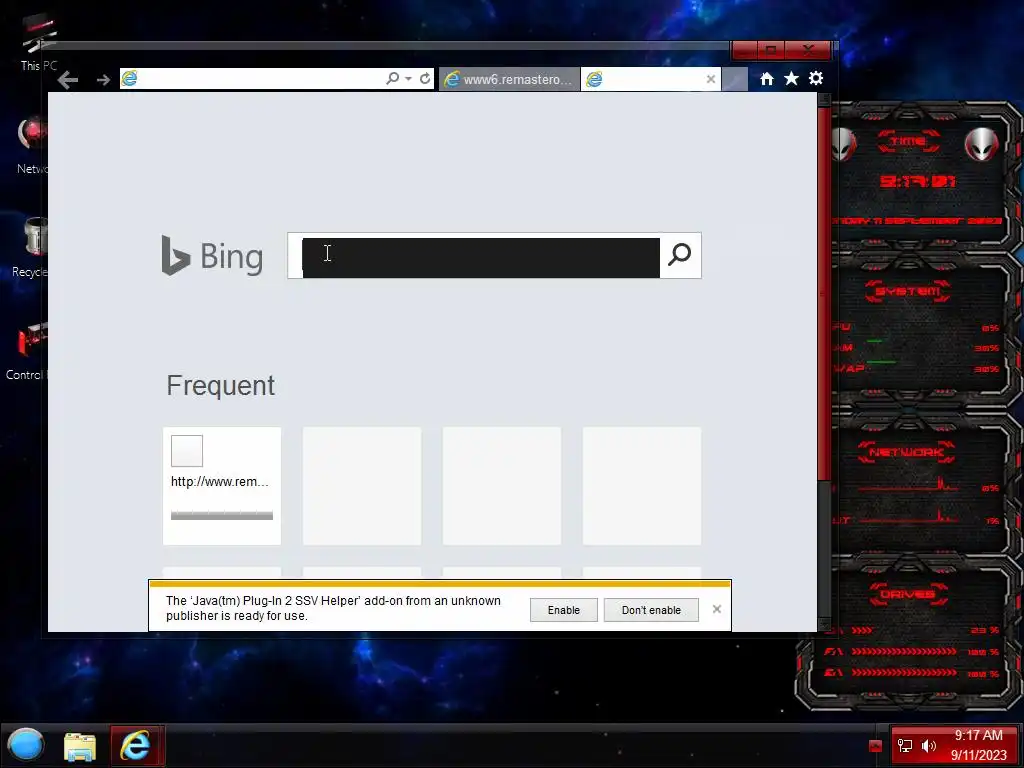
Task: Select the third empty frequent tile
Action: pos(502,486)
